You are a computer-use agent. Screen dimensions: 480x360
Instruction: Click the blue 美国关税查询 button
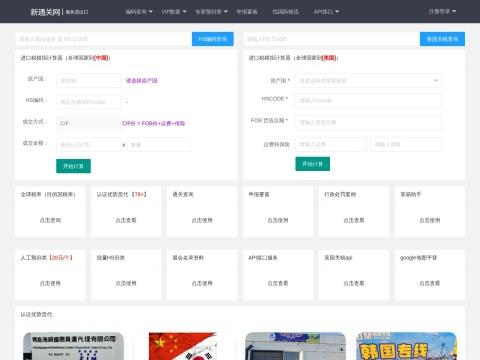pos(442,39)
